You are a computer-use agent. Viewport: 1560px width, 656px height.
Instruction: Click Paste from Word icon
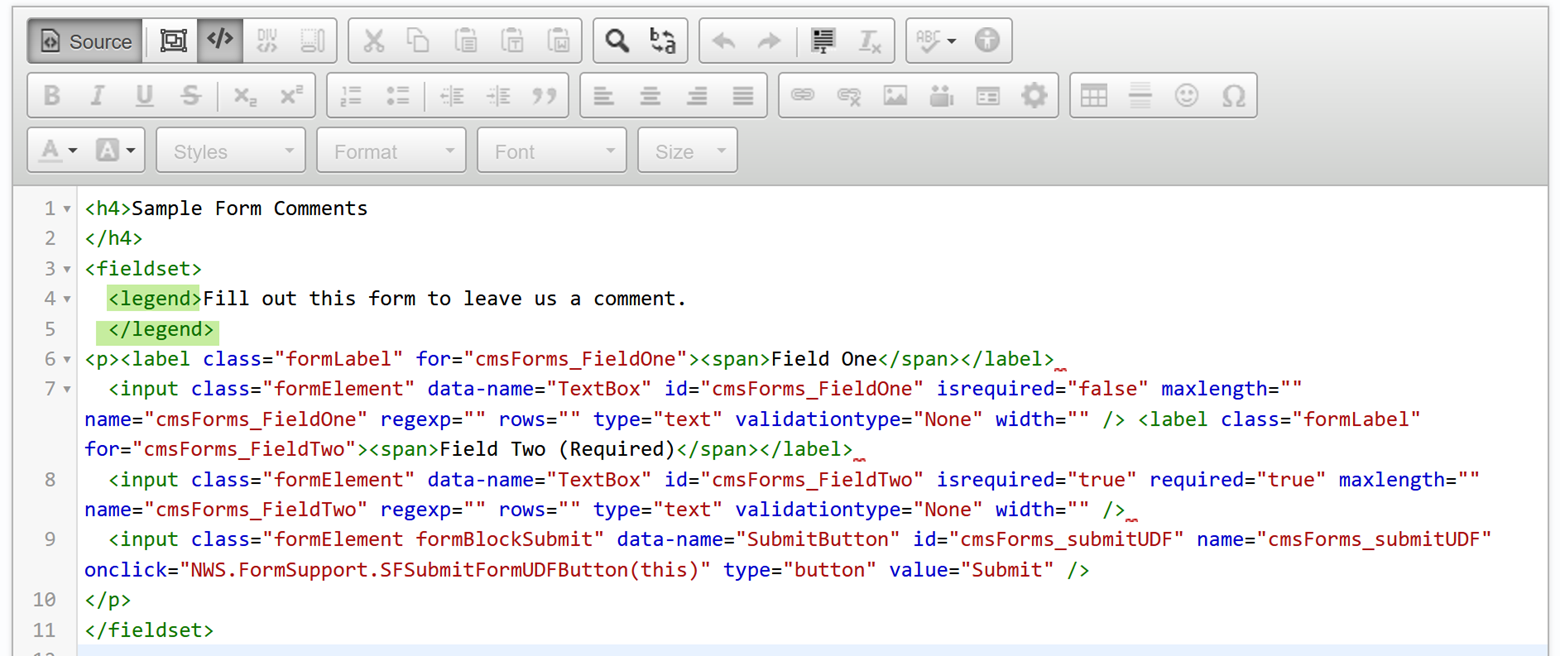click(x=558, y=41)
